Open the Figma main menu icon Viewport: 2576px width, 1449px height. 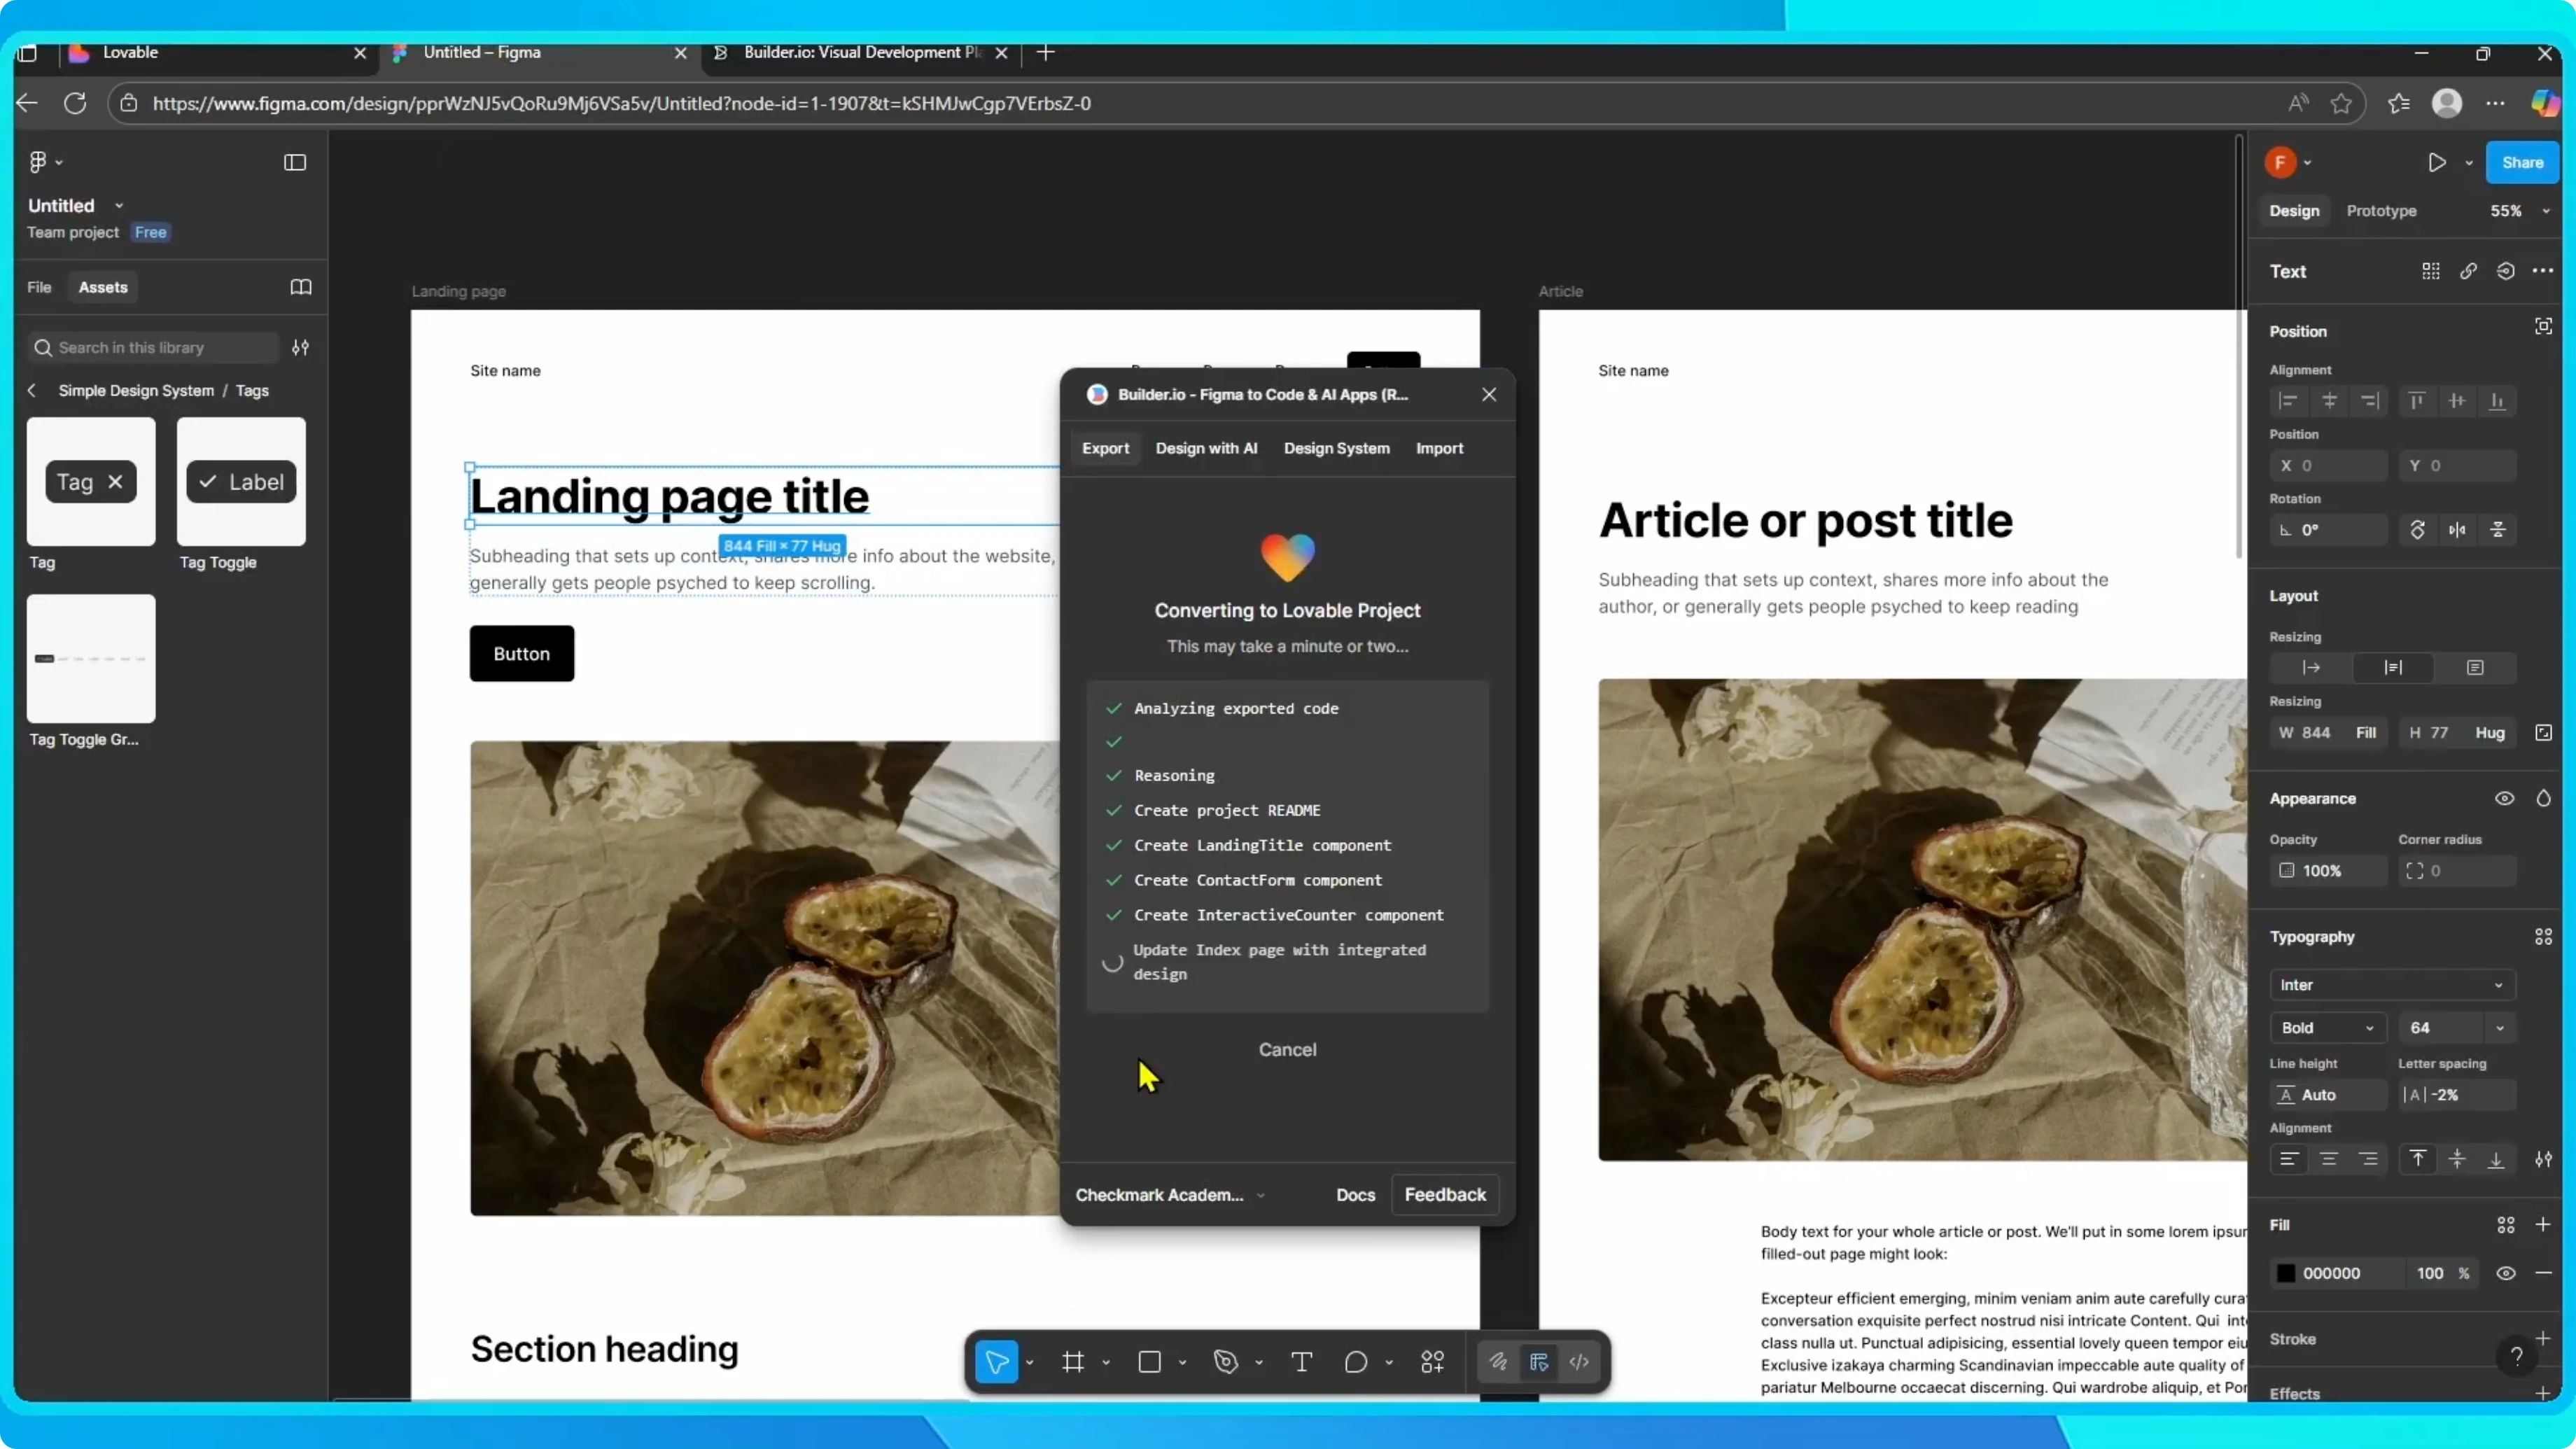click(x=39, y=162)
